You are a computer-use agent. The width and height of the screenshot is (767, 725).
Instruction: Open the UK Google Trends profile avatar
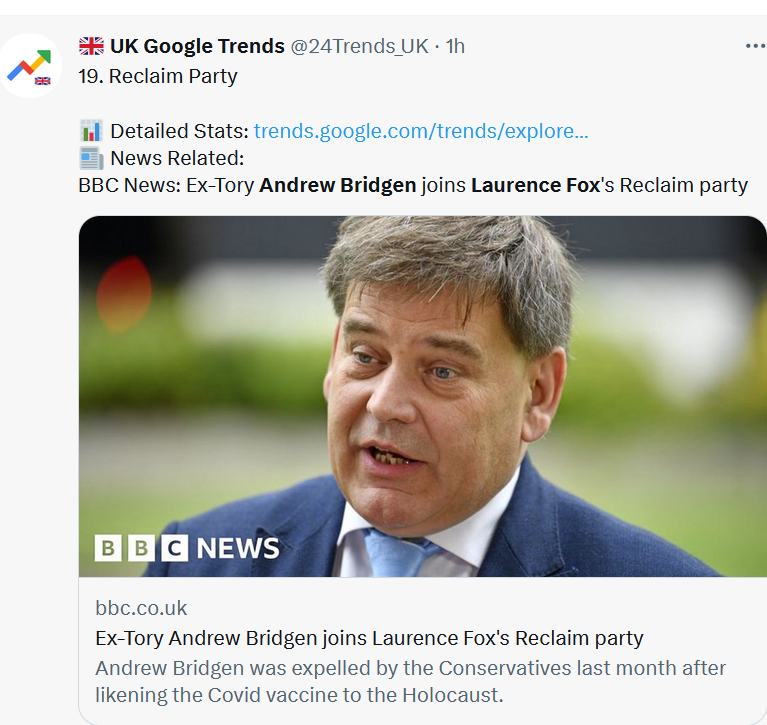click(x=30, y=66)
